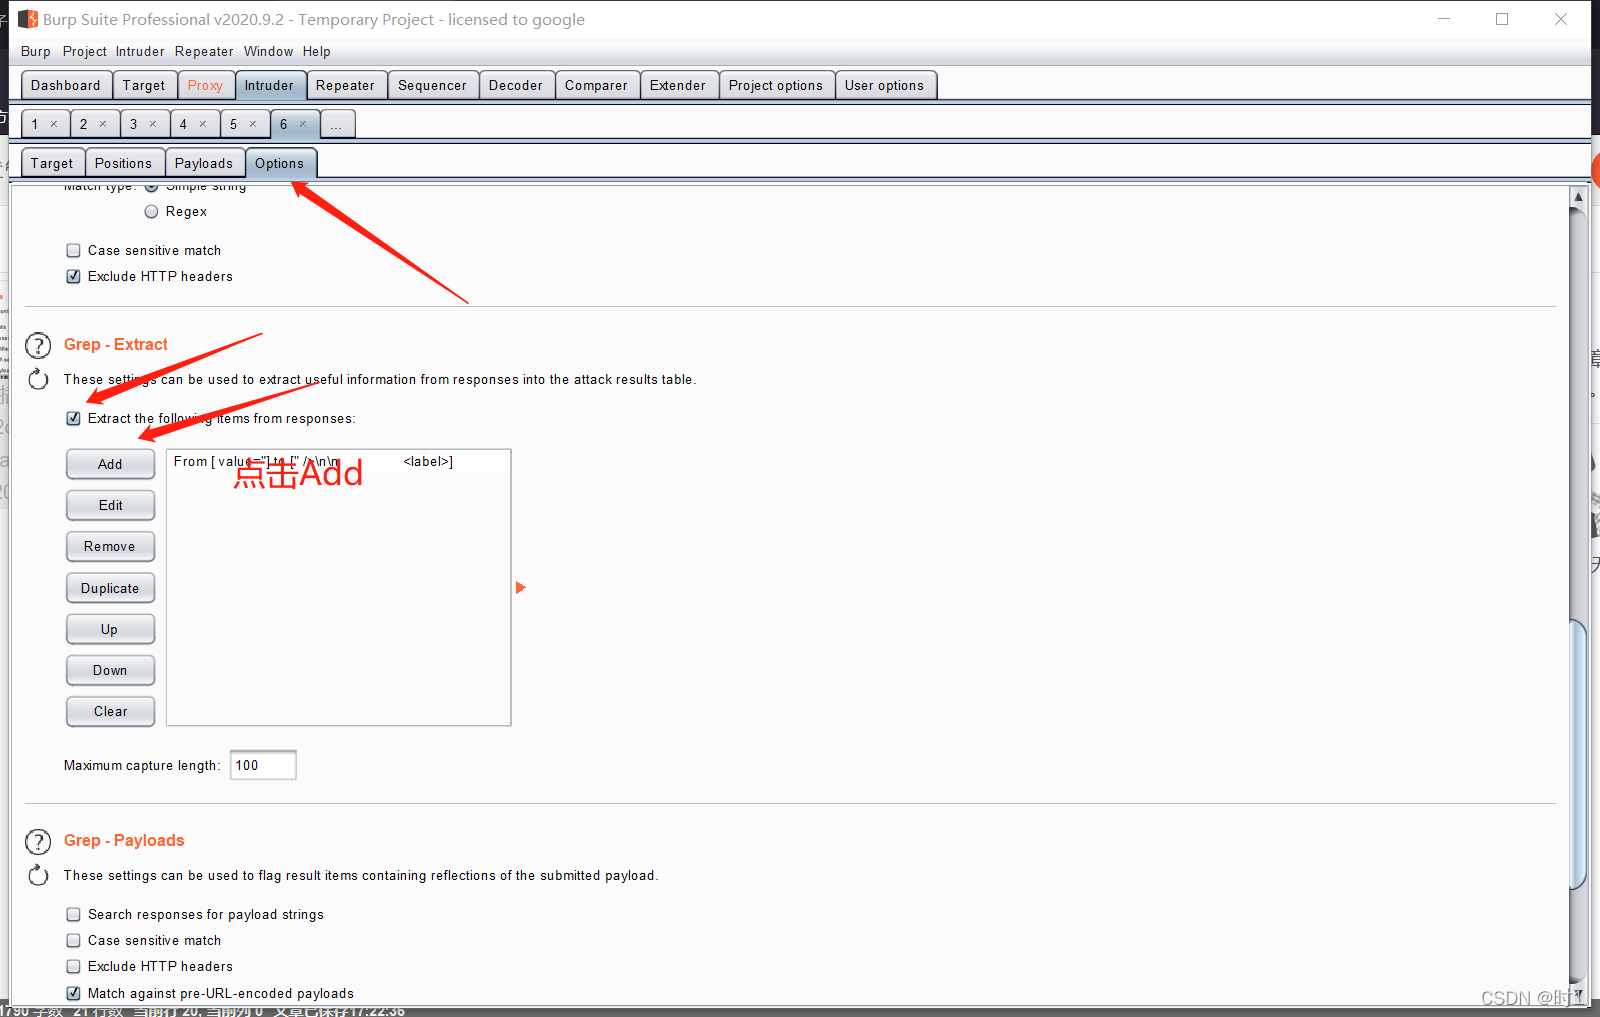The image size is (1600, 1017).
Task: Open the Intruder menu
Action: click(x=140, y=52)
